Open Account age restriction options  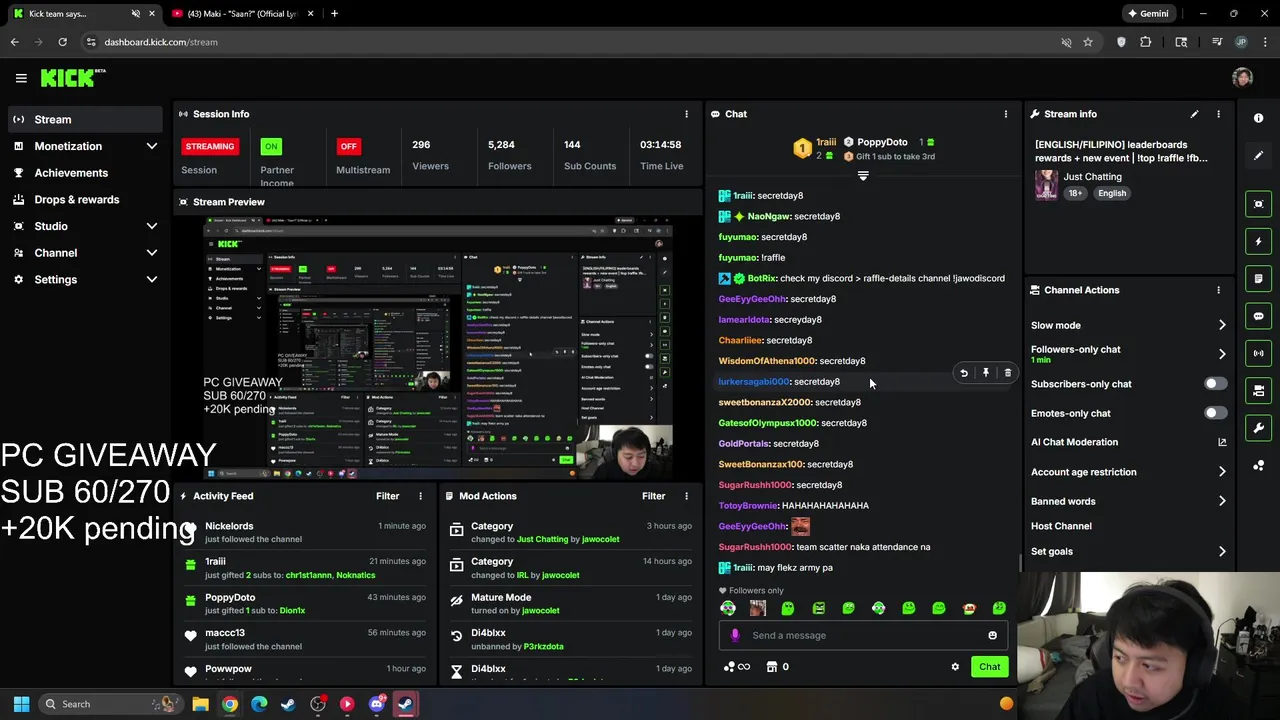pyautogui.click(x=1129, y=472)
